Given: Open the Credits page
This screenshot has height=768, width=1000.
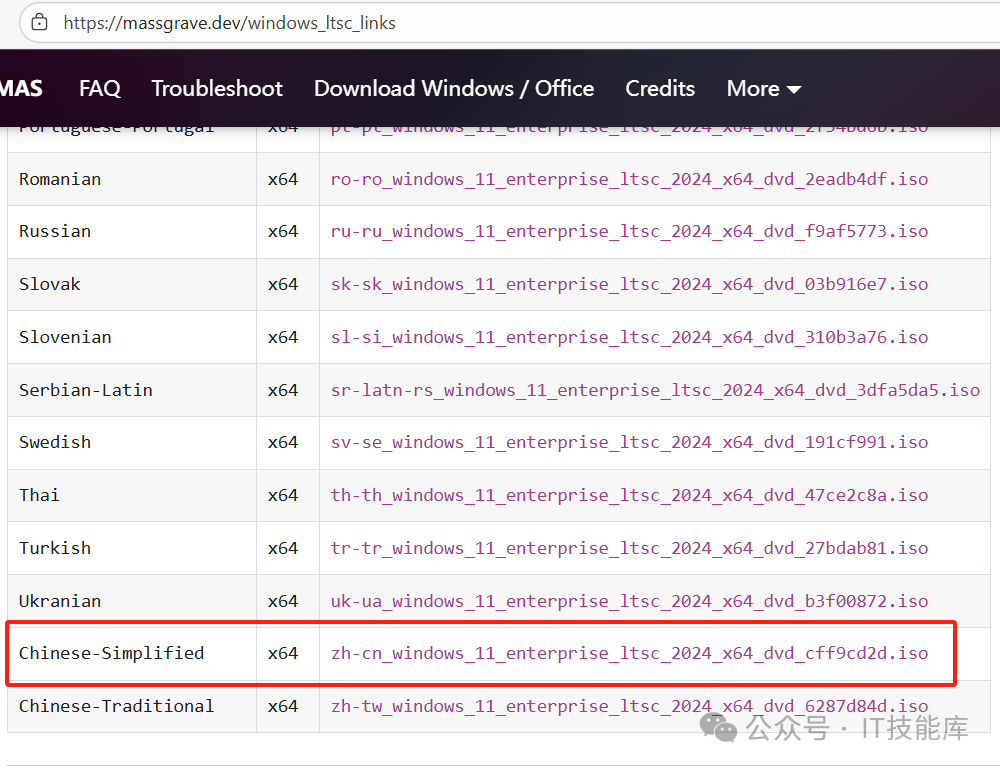Looking at the screenshot, I should [659, 89].
